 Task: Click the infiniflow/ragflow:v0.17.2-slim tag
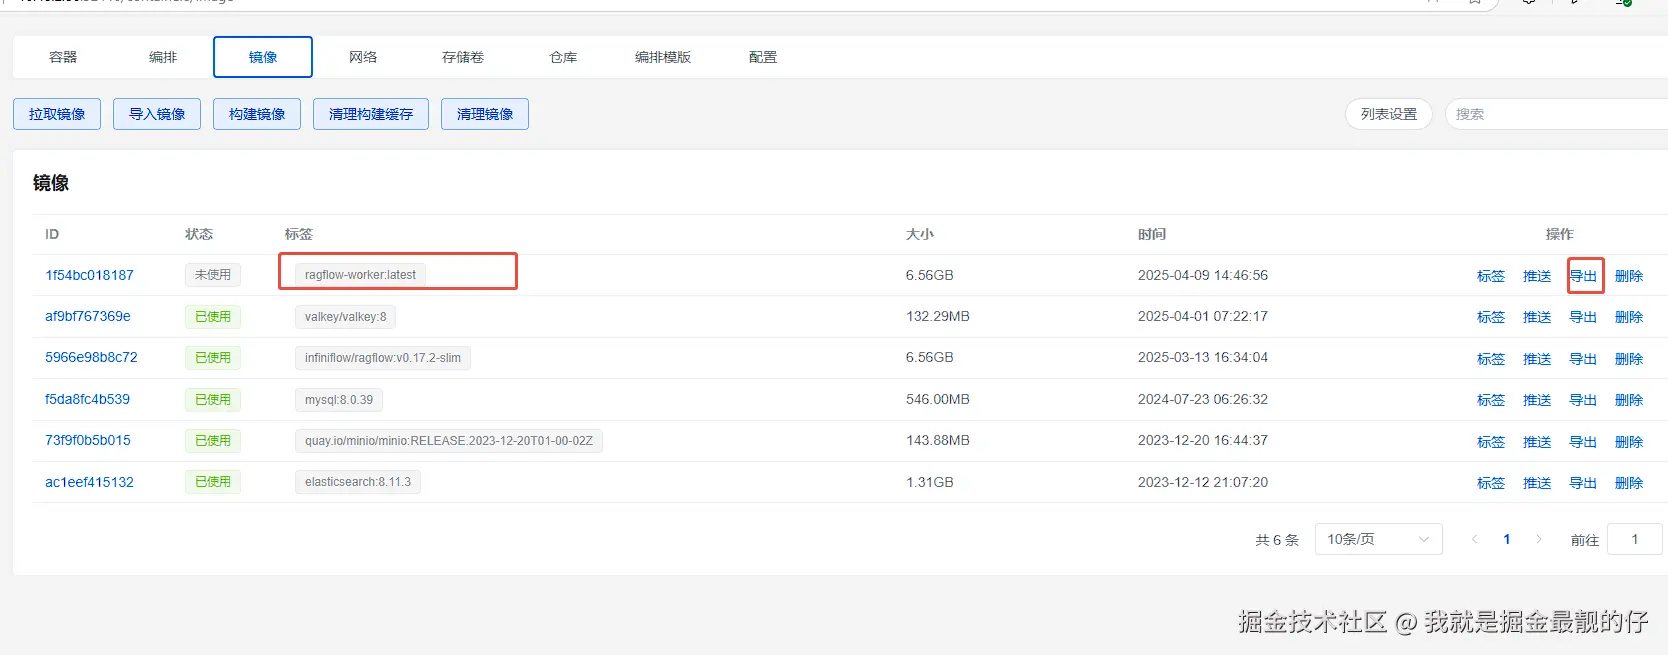(383, 358)
